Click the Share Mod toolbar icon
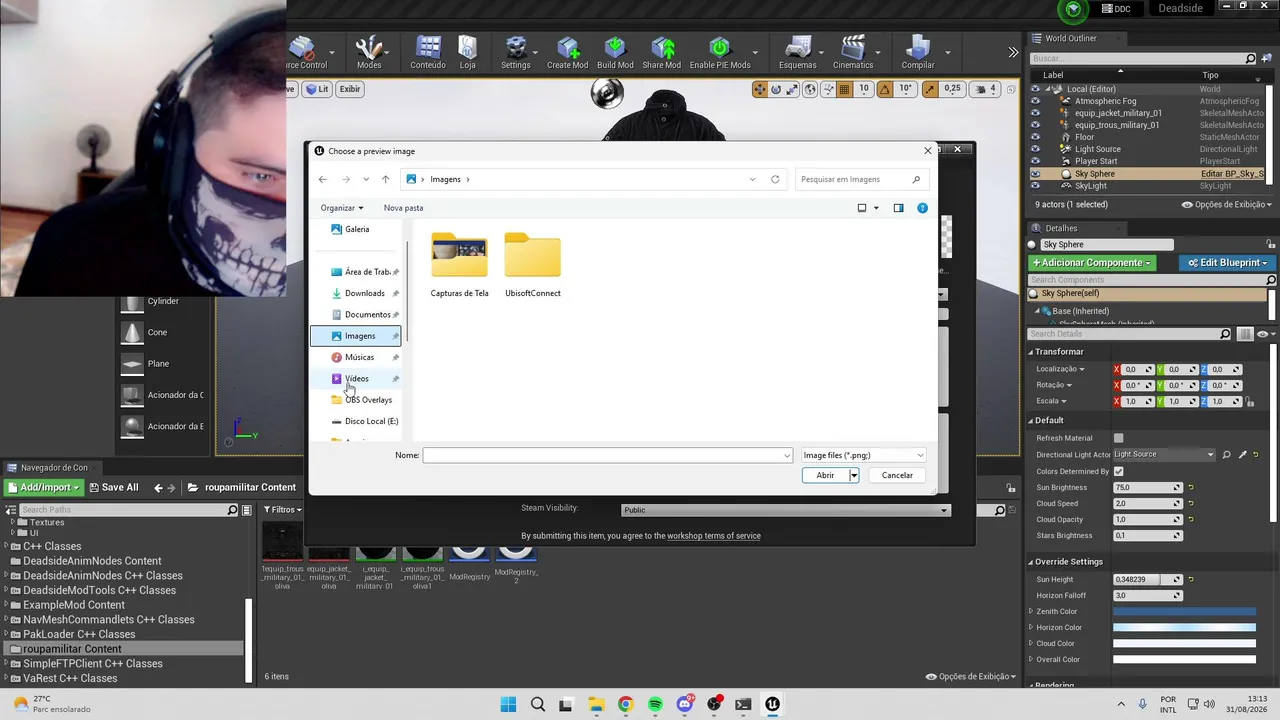Image resolution: width=1280 pixels, height=720 pixels. (662, 53)
